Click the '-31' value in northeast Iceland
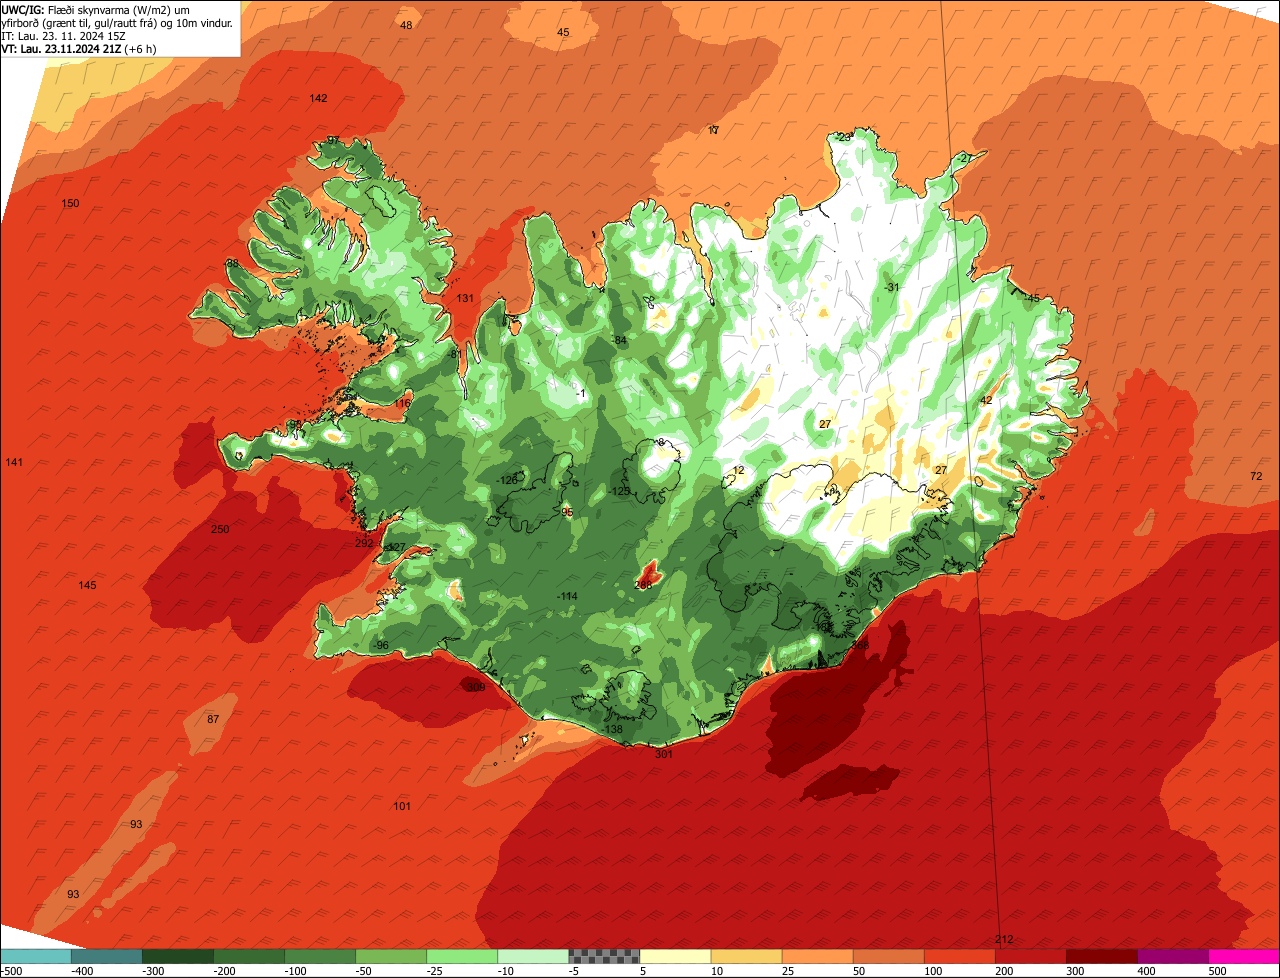Viewport: 1280px width, 978px height. [892, 288]
